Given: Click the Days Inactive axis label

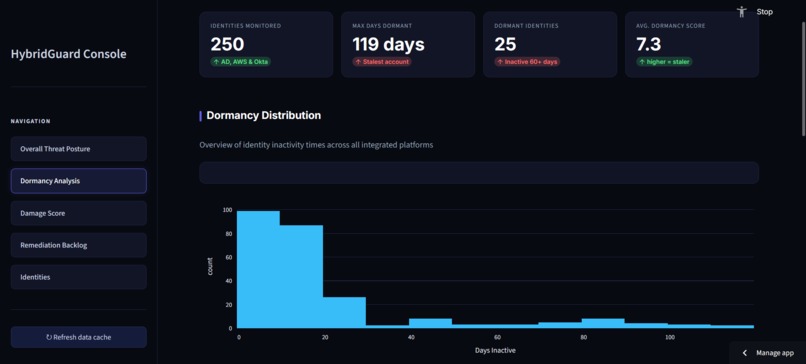Looking at the screenshot, I should point(495,350).
